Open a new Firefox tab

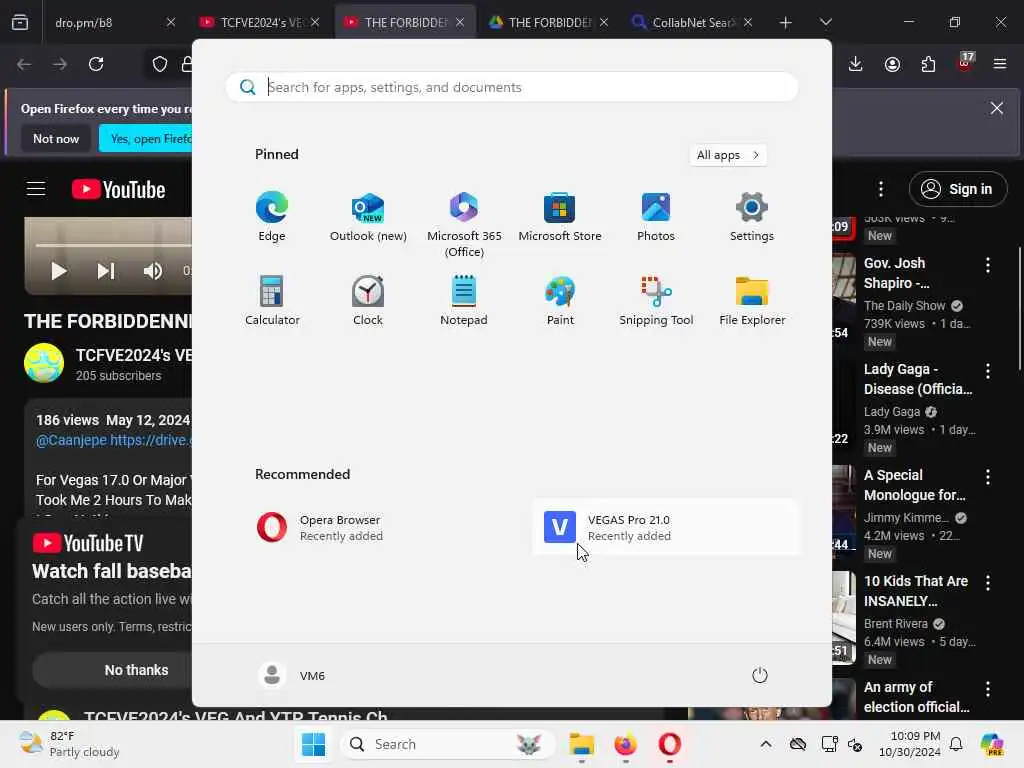786,23
